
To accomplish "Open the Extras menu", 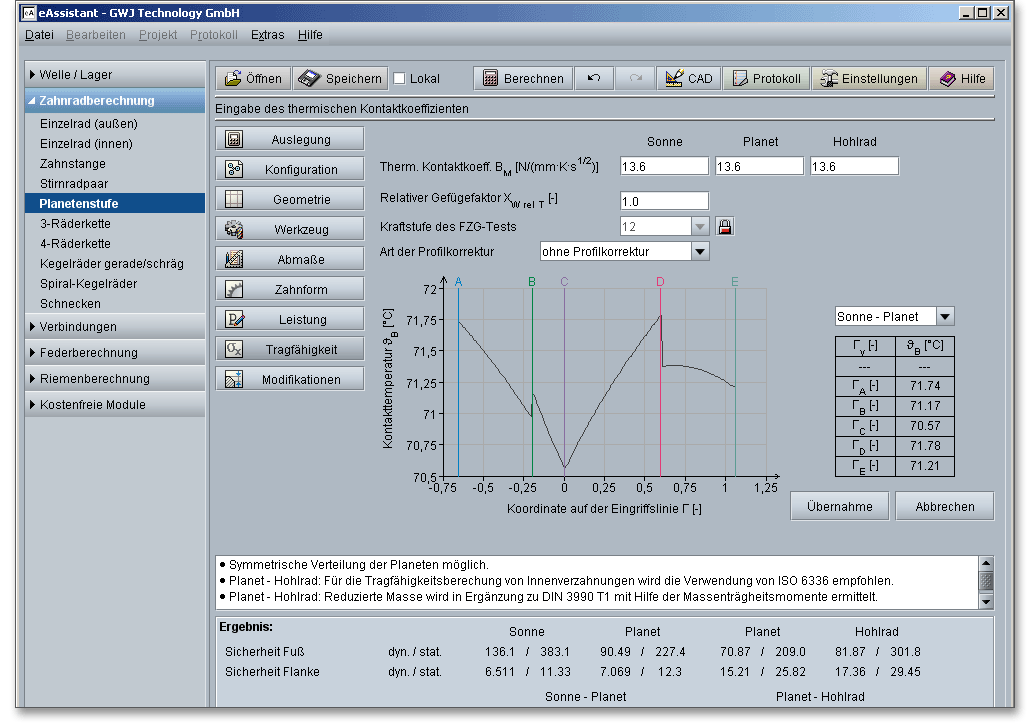I will (x=267, y=35).
